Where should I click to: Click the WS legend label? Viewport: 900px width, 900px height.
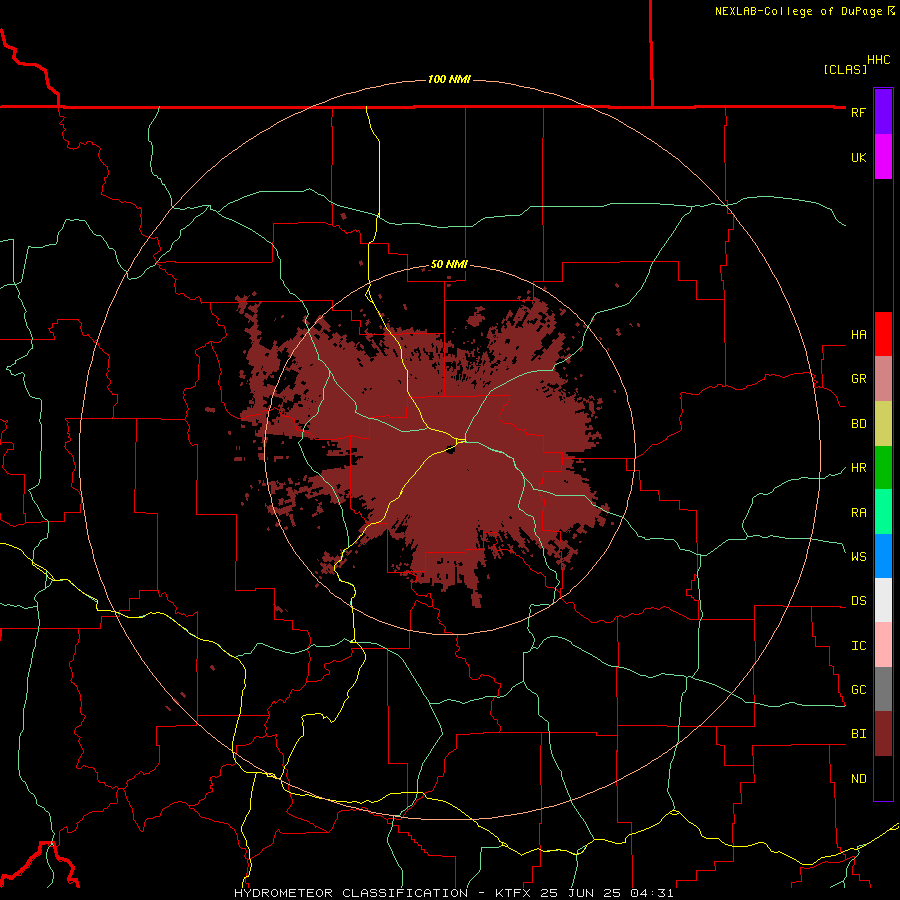tap(858, 556)
